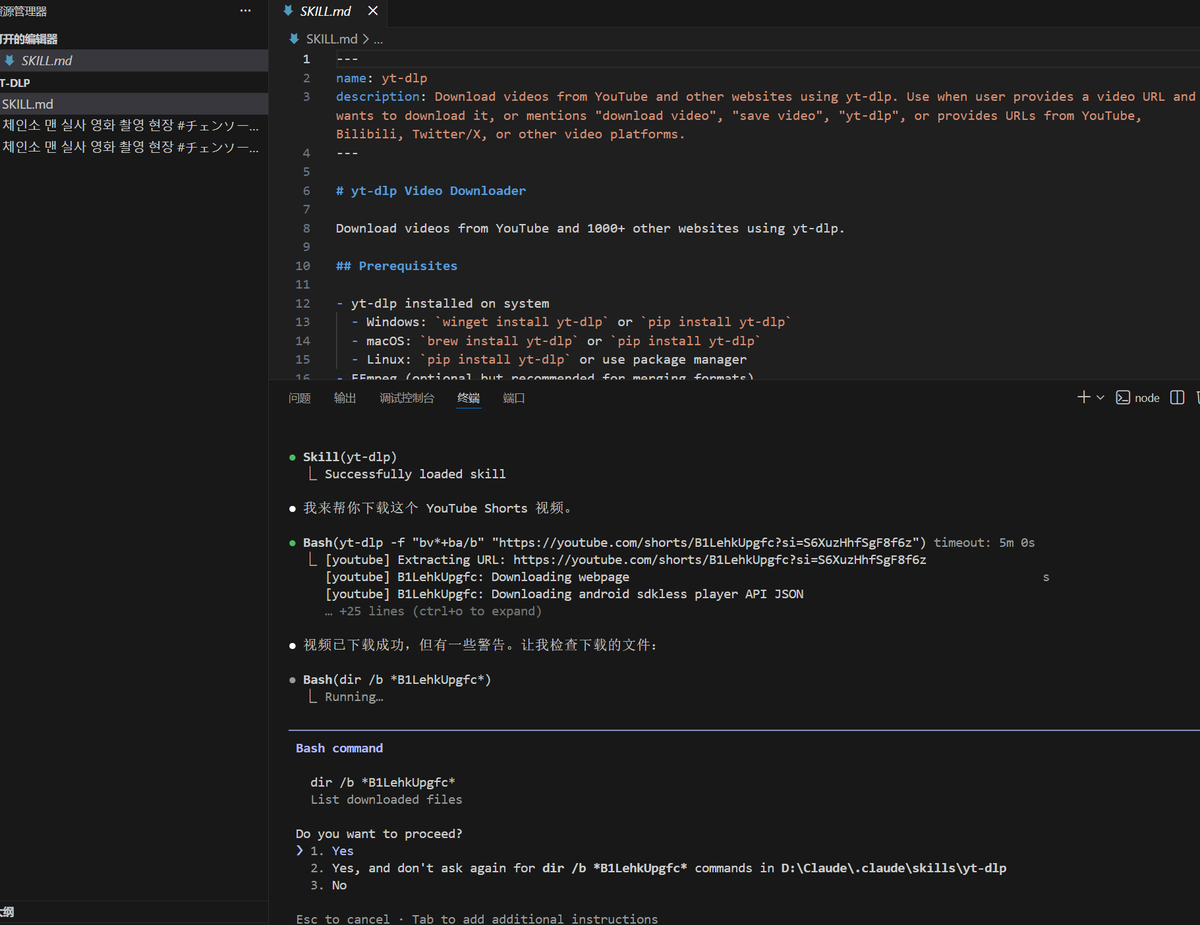Open the explorer panel more actions (…) menu
This screenshot has width=1200, height=925.
pyautogui.click(x=246, y=11)
